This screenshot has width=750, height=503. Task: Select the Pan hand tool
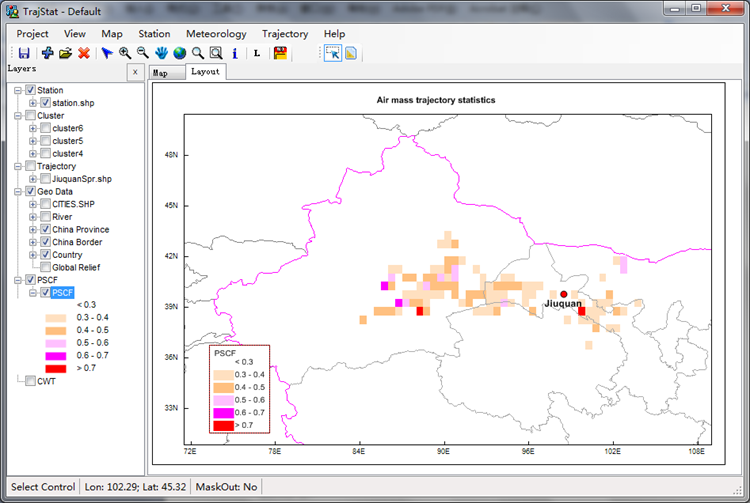point(161,53)
